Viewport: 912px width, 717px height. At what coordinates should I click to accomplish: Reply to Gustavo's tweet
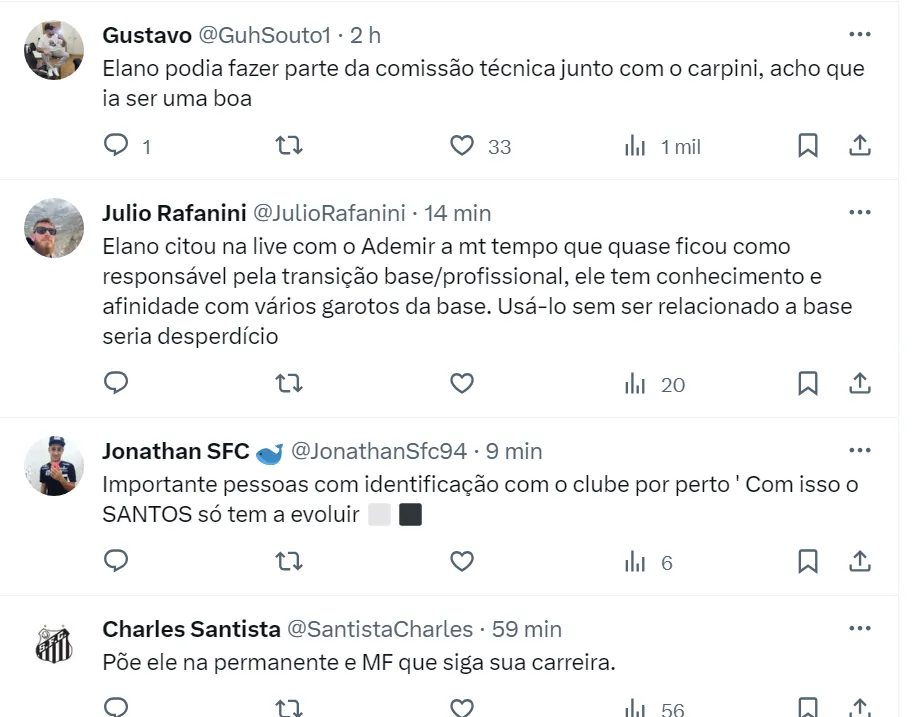click(x=117, y=146)
